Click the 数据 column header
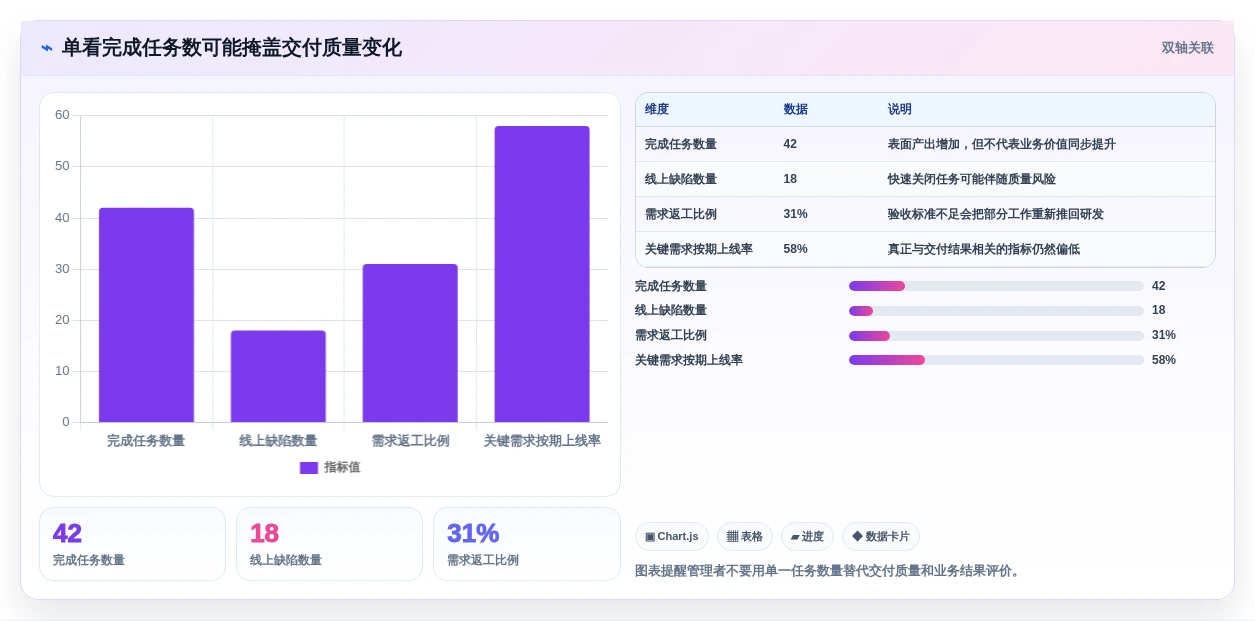Image resolution: width=1255 pixels, height=621 pixels. [796, 110]
